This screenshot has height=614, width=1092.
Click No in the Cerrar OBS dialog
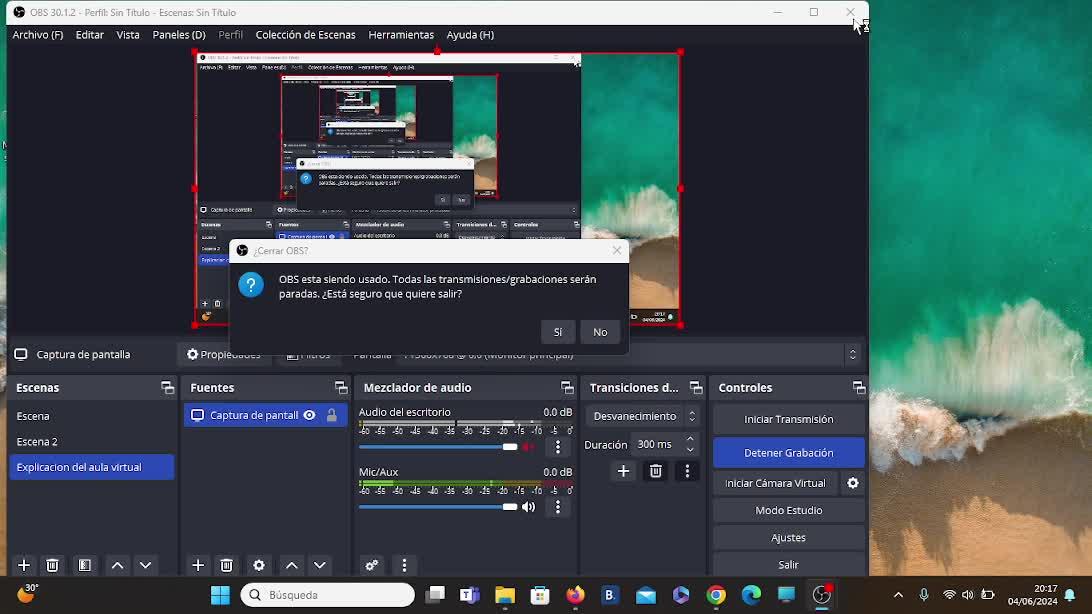pyautogui.click(x=600, y=332)
